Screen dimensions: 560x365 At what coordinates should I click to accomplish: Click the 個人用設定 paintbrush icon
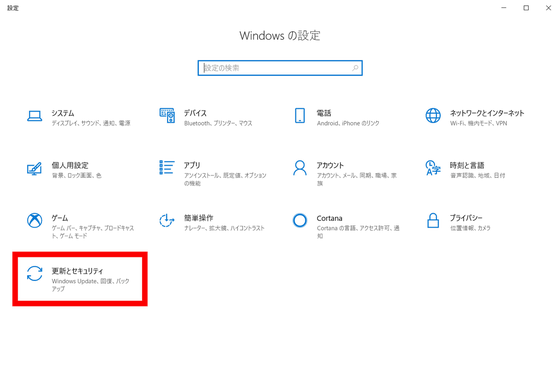tap(34, 168)
